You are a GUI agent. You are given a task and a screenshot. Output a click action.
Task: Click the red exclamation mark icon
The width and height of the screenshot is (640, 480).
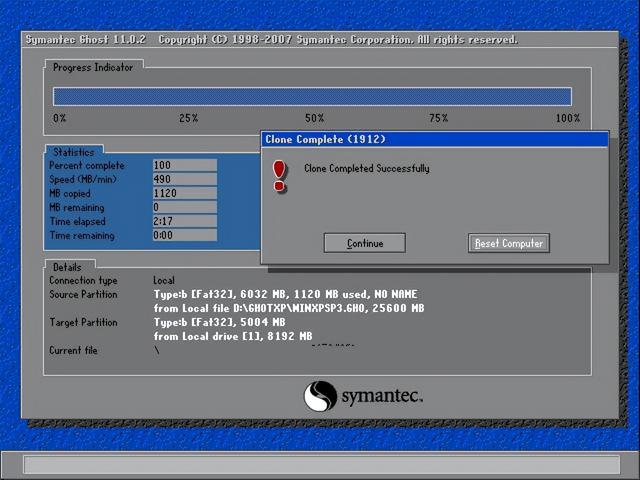(x=280, y=174)
